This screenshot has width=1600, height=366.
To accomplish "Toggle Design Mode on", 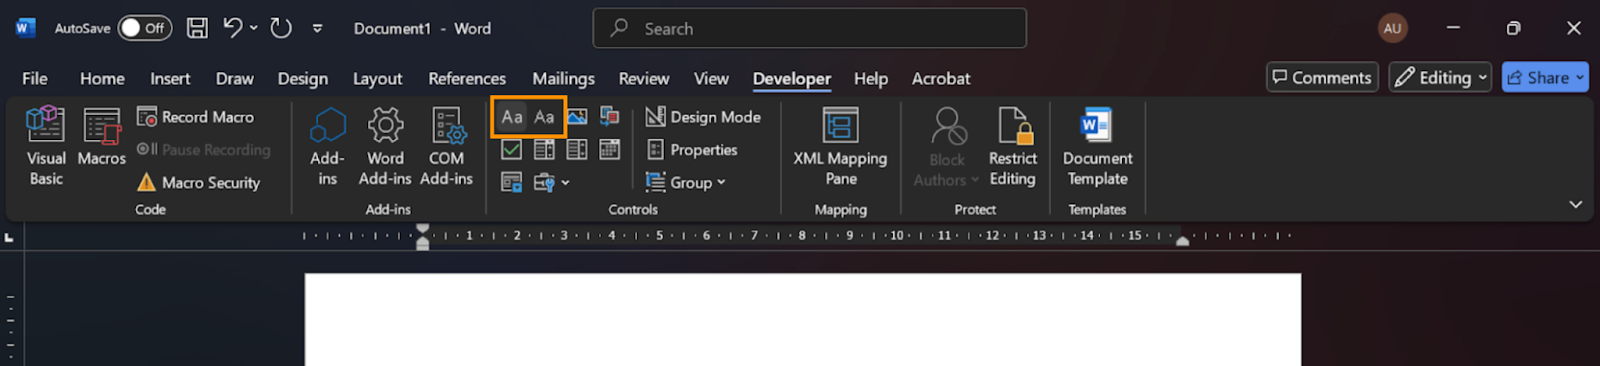I will pos(704,117).
